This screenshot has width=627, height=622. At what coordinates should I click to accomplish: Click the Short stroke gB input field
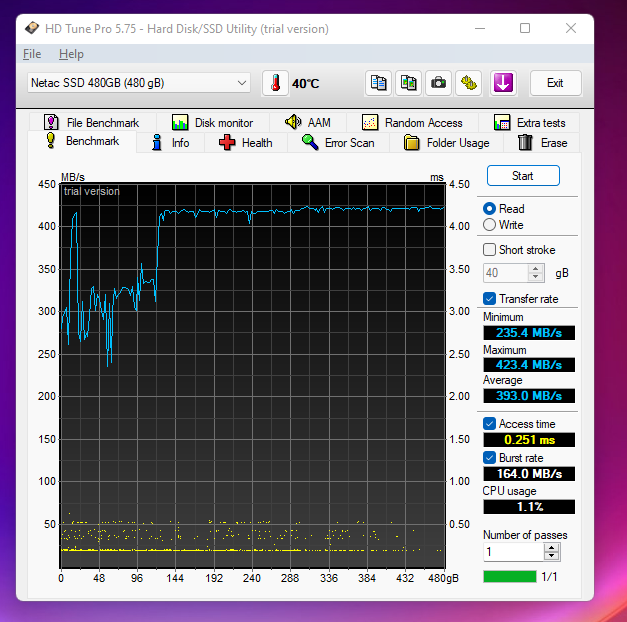coord(506,273)
